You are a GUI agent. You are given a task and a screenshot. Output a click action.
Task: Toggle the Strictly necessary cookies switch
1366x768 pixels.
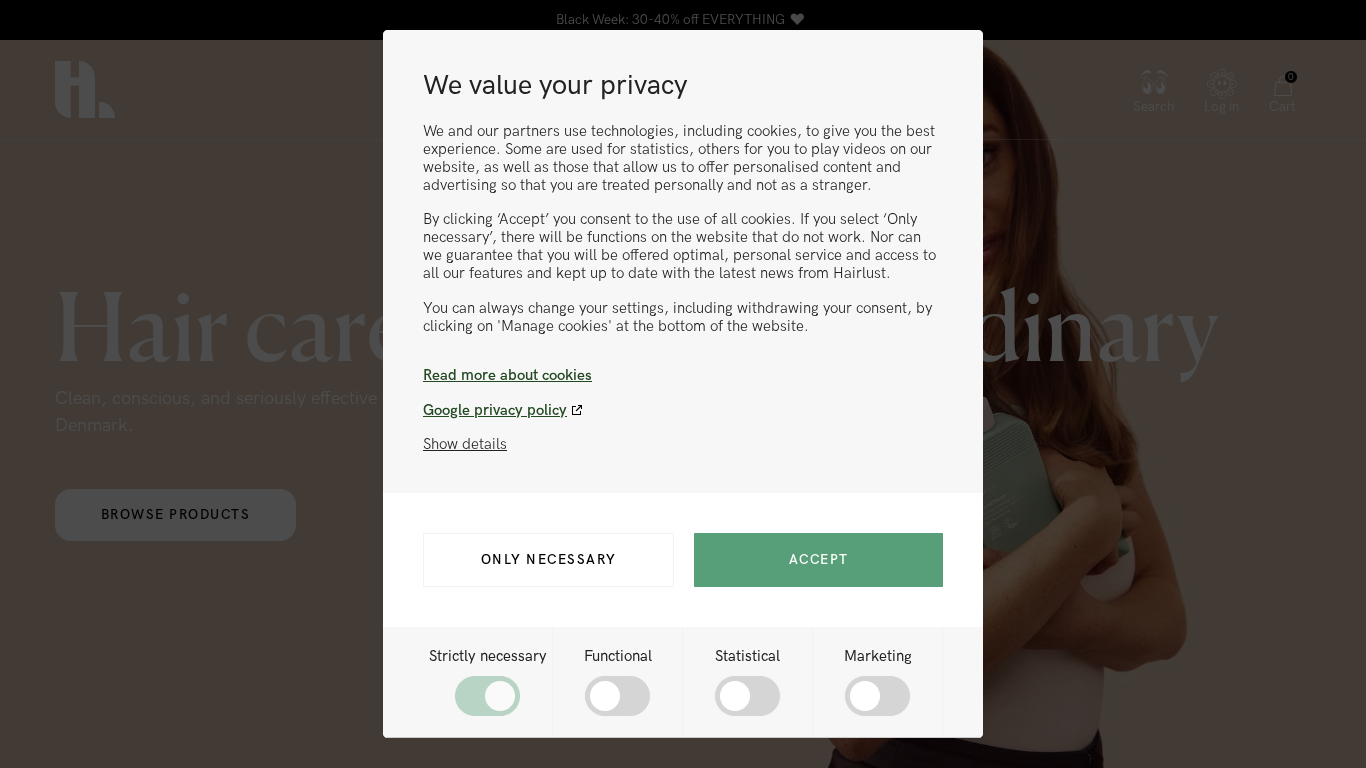487,696
